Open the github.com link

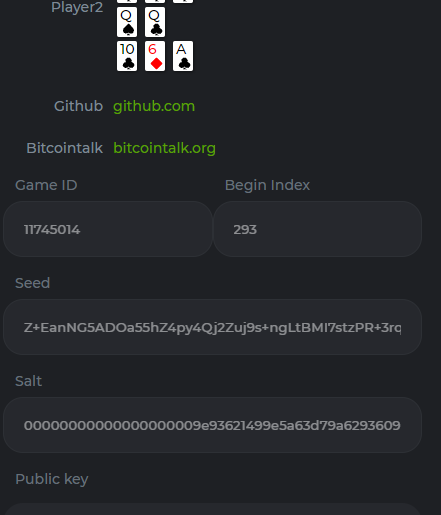click(154, 106)
